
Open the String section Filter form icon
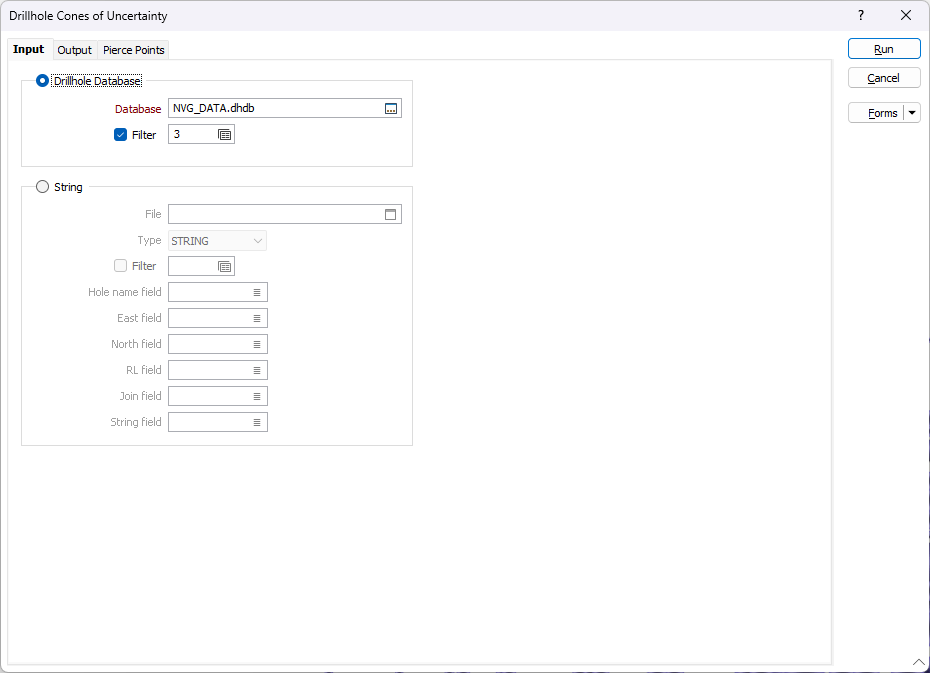coord(225,266)
